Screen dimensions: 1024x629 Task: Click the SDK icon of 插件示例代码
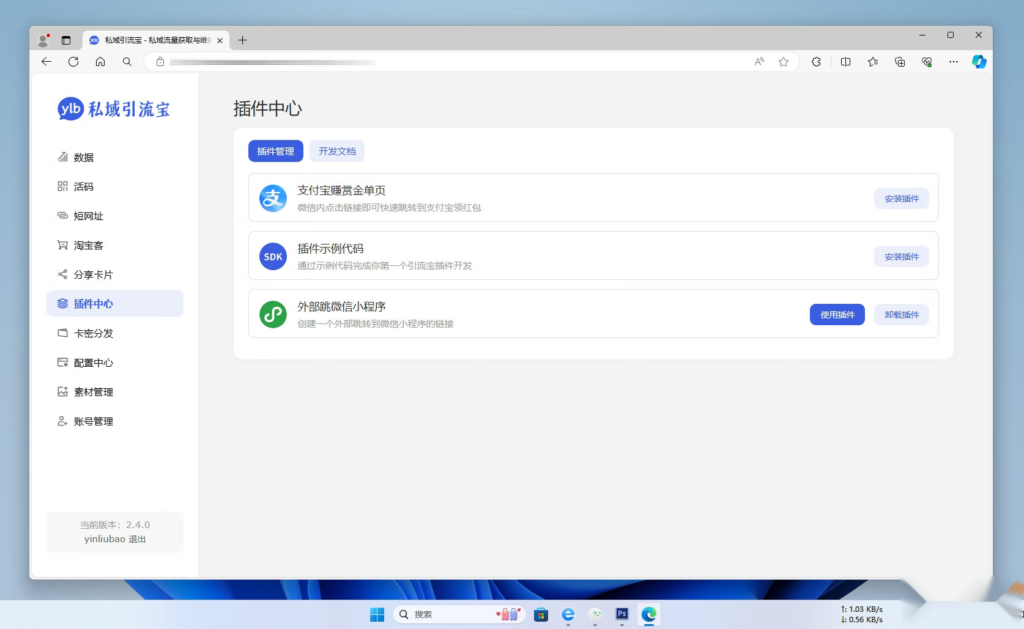[272, 255]
